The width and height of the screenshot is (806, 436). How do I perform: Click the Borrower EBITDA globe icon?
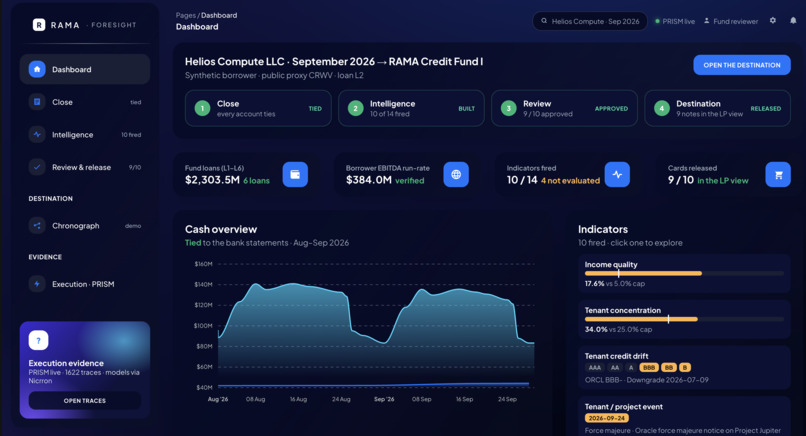pos(456,174)
